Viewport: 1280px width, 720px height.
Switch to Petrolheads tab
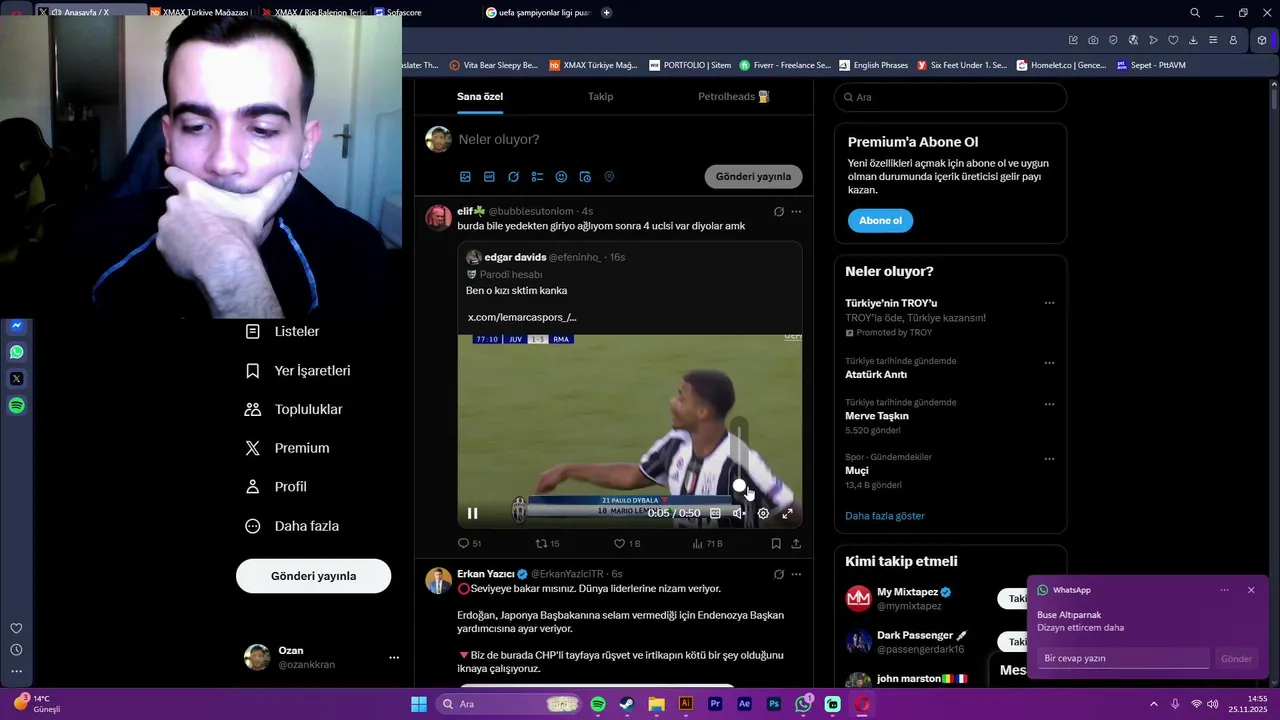(x=734, y=97)
